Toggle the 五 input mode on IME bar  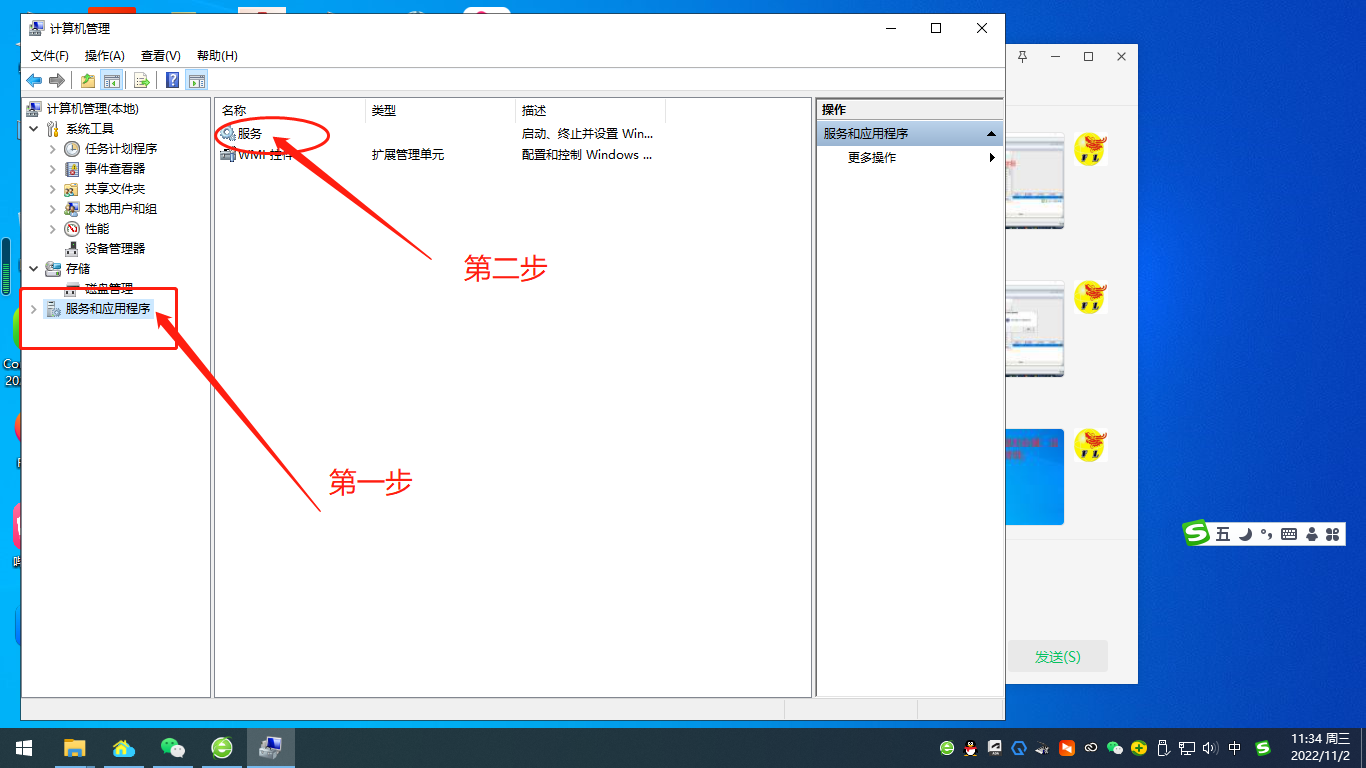[x=1223, y=535]
